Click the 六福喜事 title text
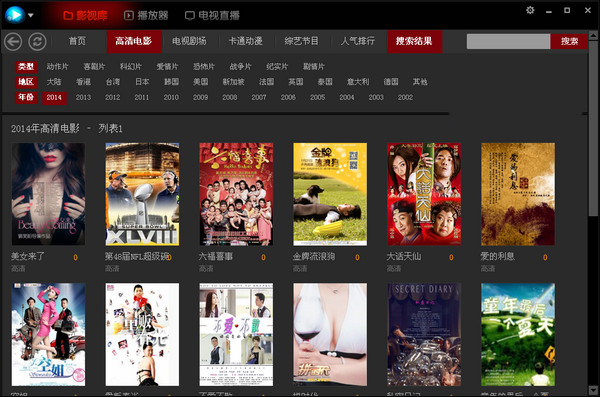The image size is (600, 397). [x=216, y=256]
